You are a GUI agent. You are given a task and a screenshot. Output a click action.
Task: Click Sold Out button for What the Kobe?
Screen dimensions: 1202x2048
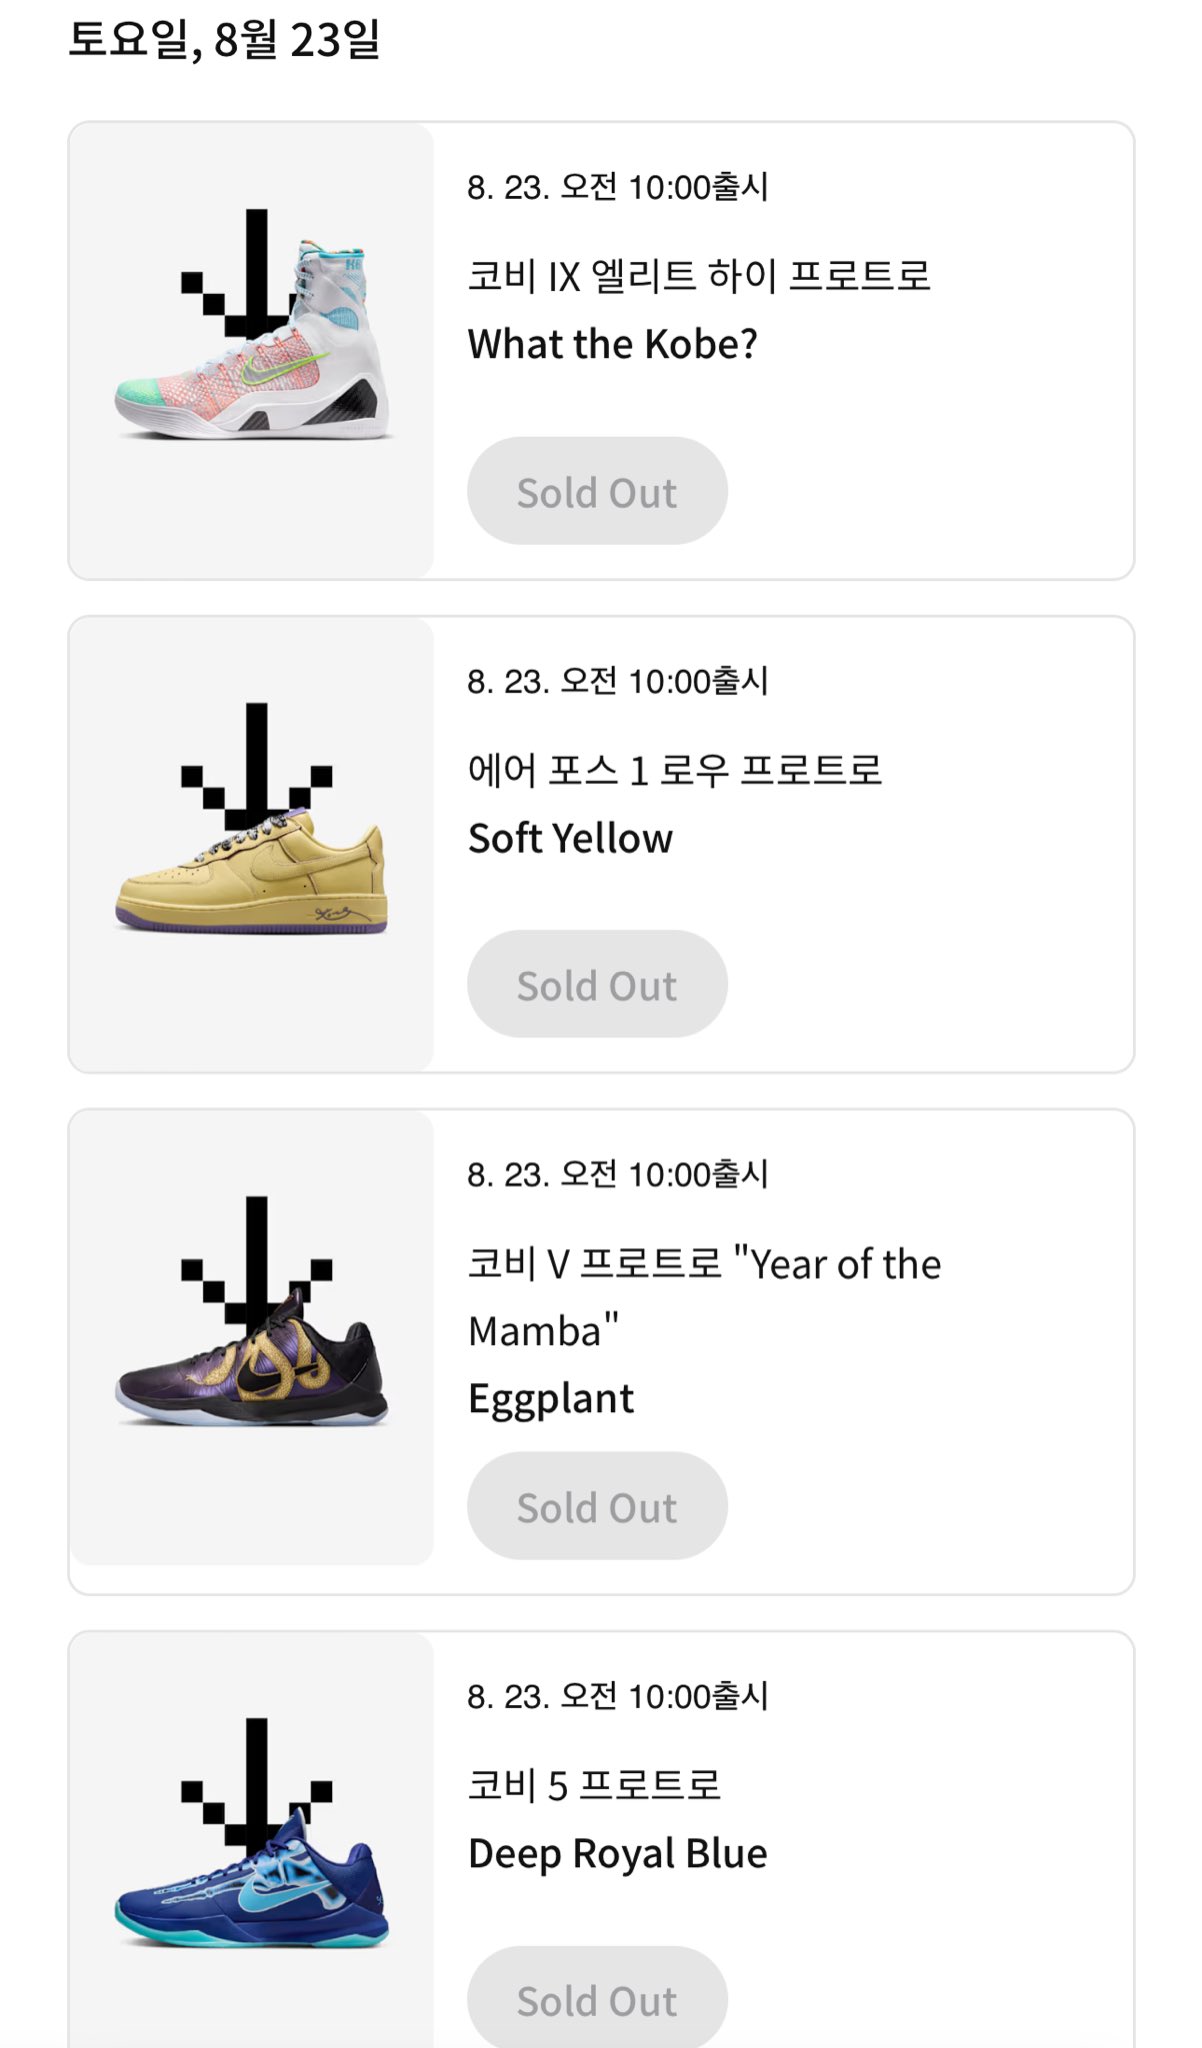pyautogui.click(x=597, y=491)
